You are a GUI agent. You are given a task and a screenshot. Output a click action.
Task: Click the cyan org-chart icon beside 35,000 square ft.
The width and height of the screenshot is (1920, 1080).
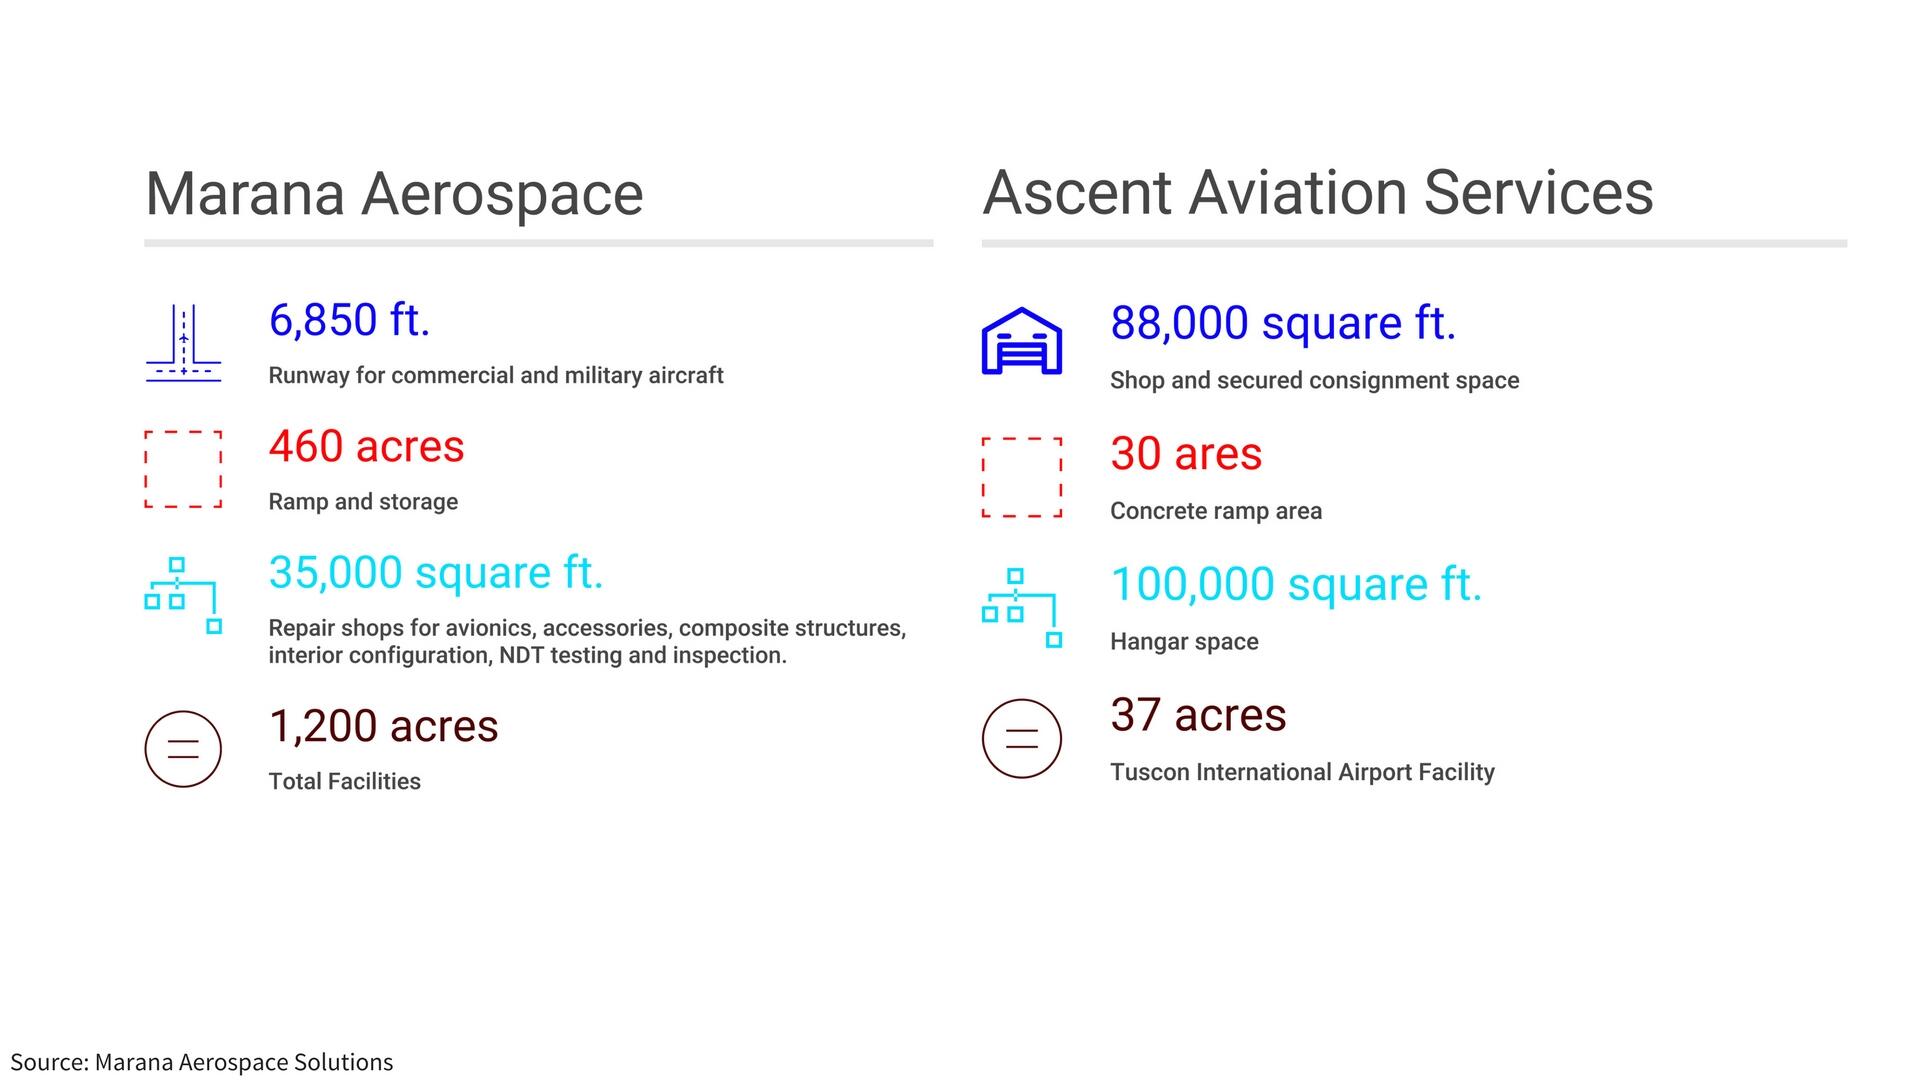(x=183, y=595)
